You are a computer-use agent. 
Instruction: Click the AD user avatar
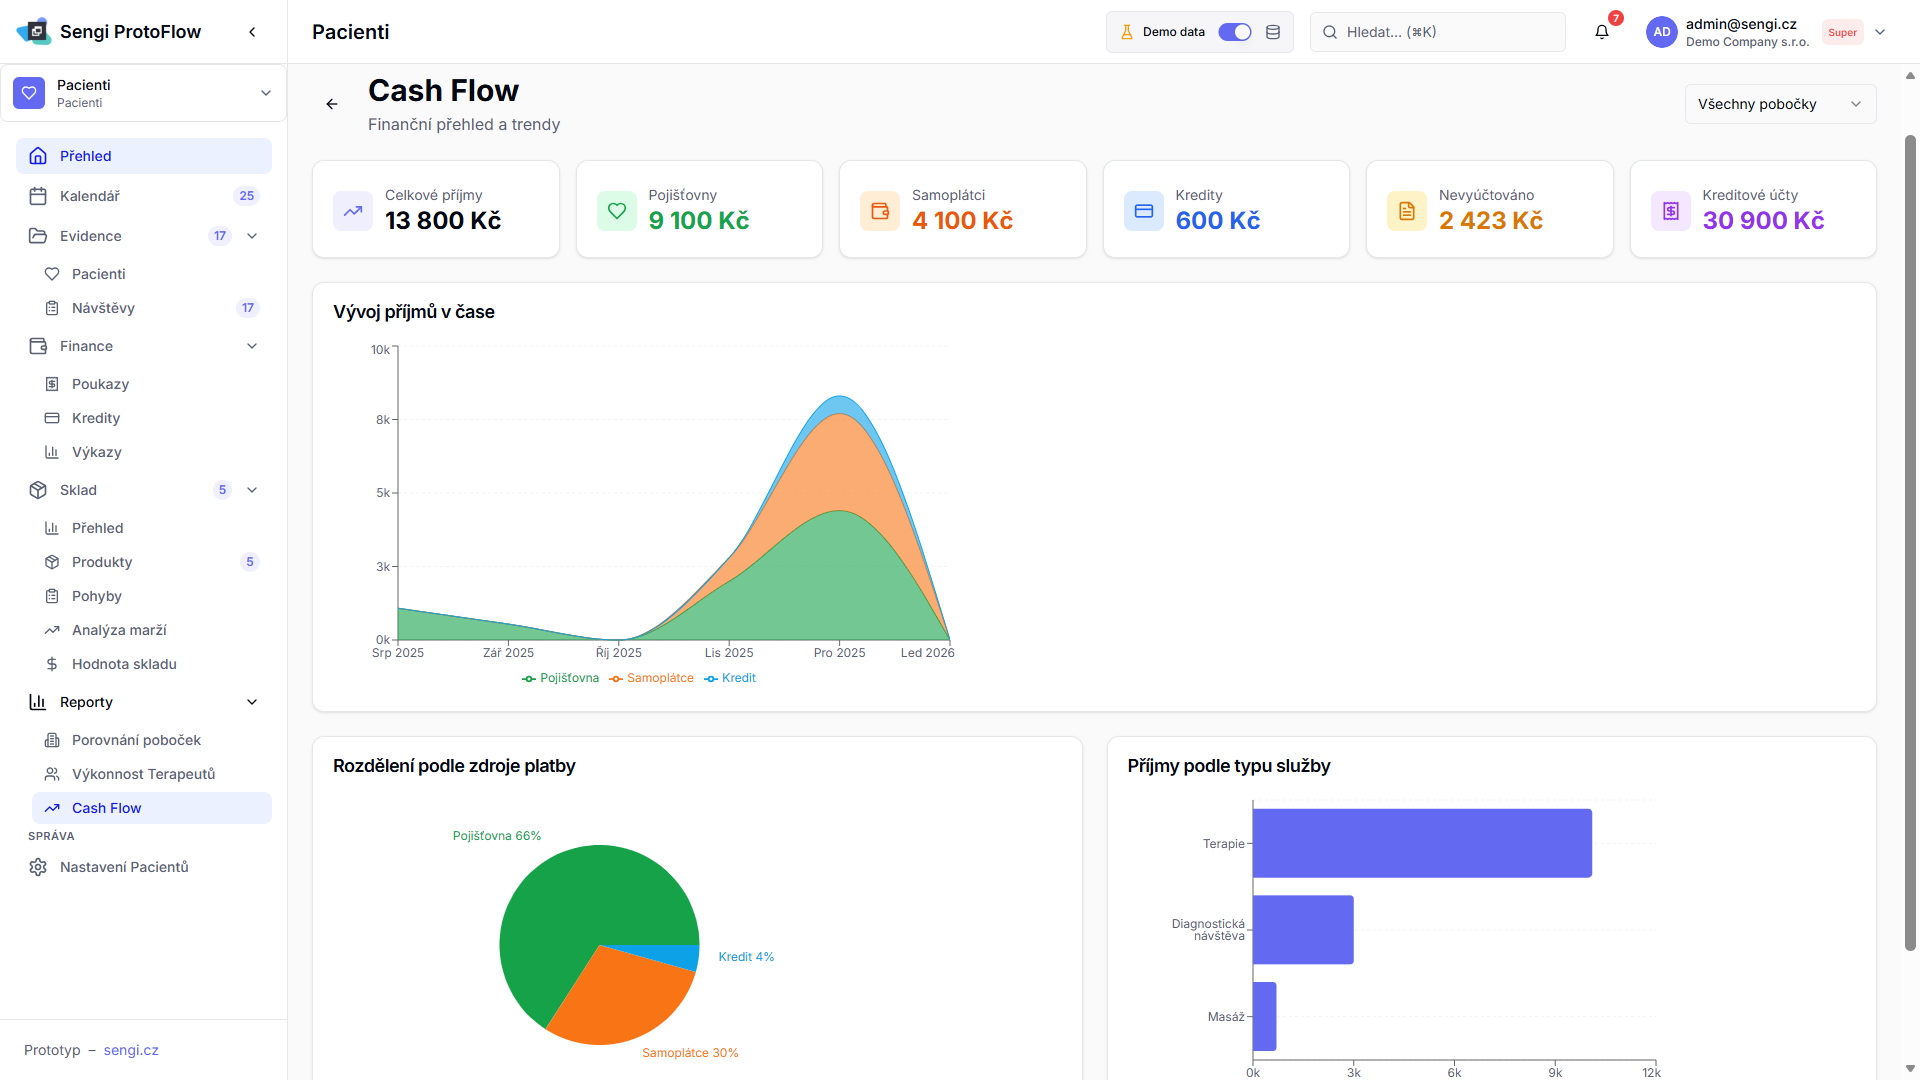coord(1661,32)
